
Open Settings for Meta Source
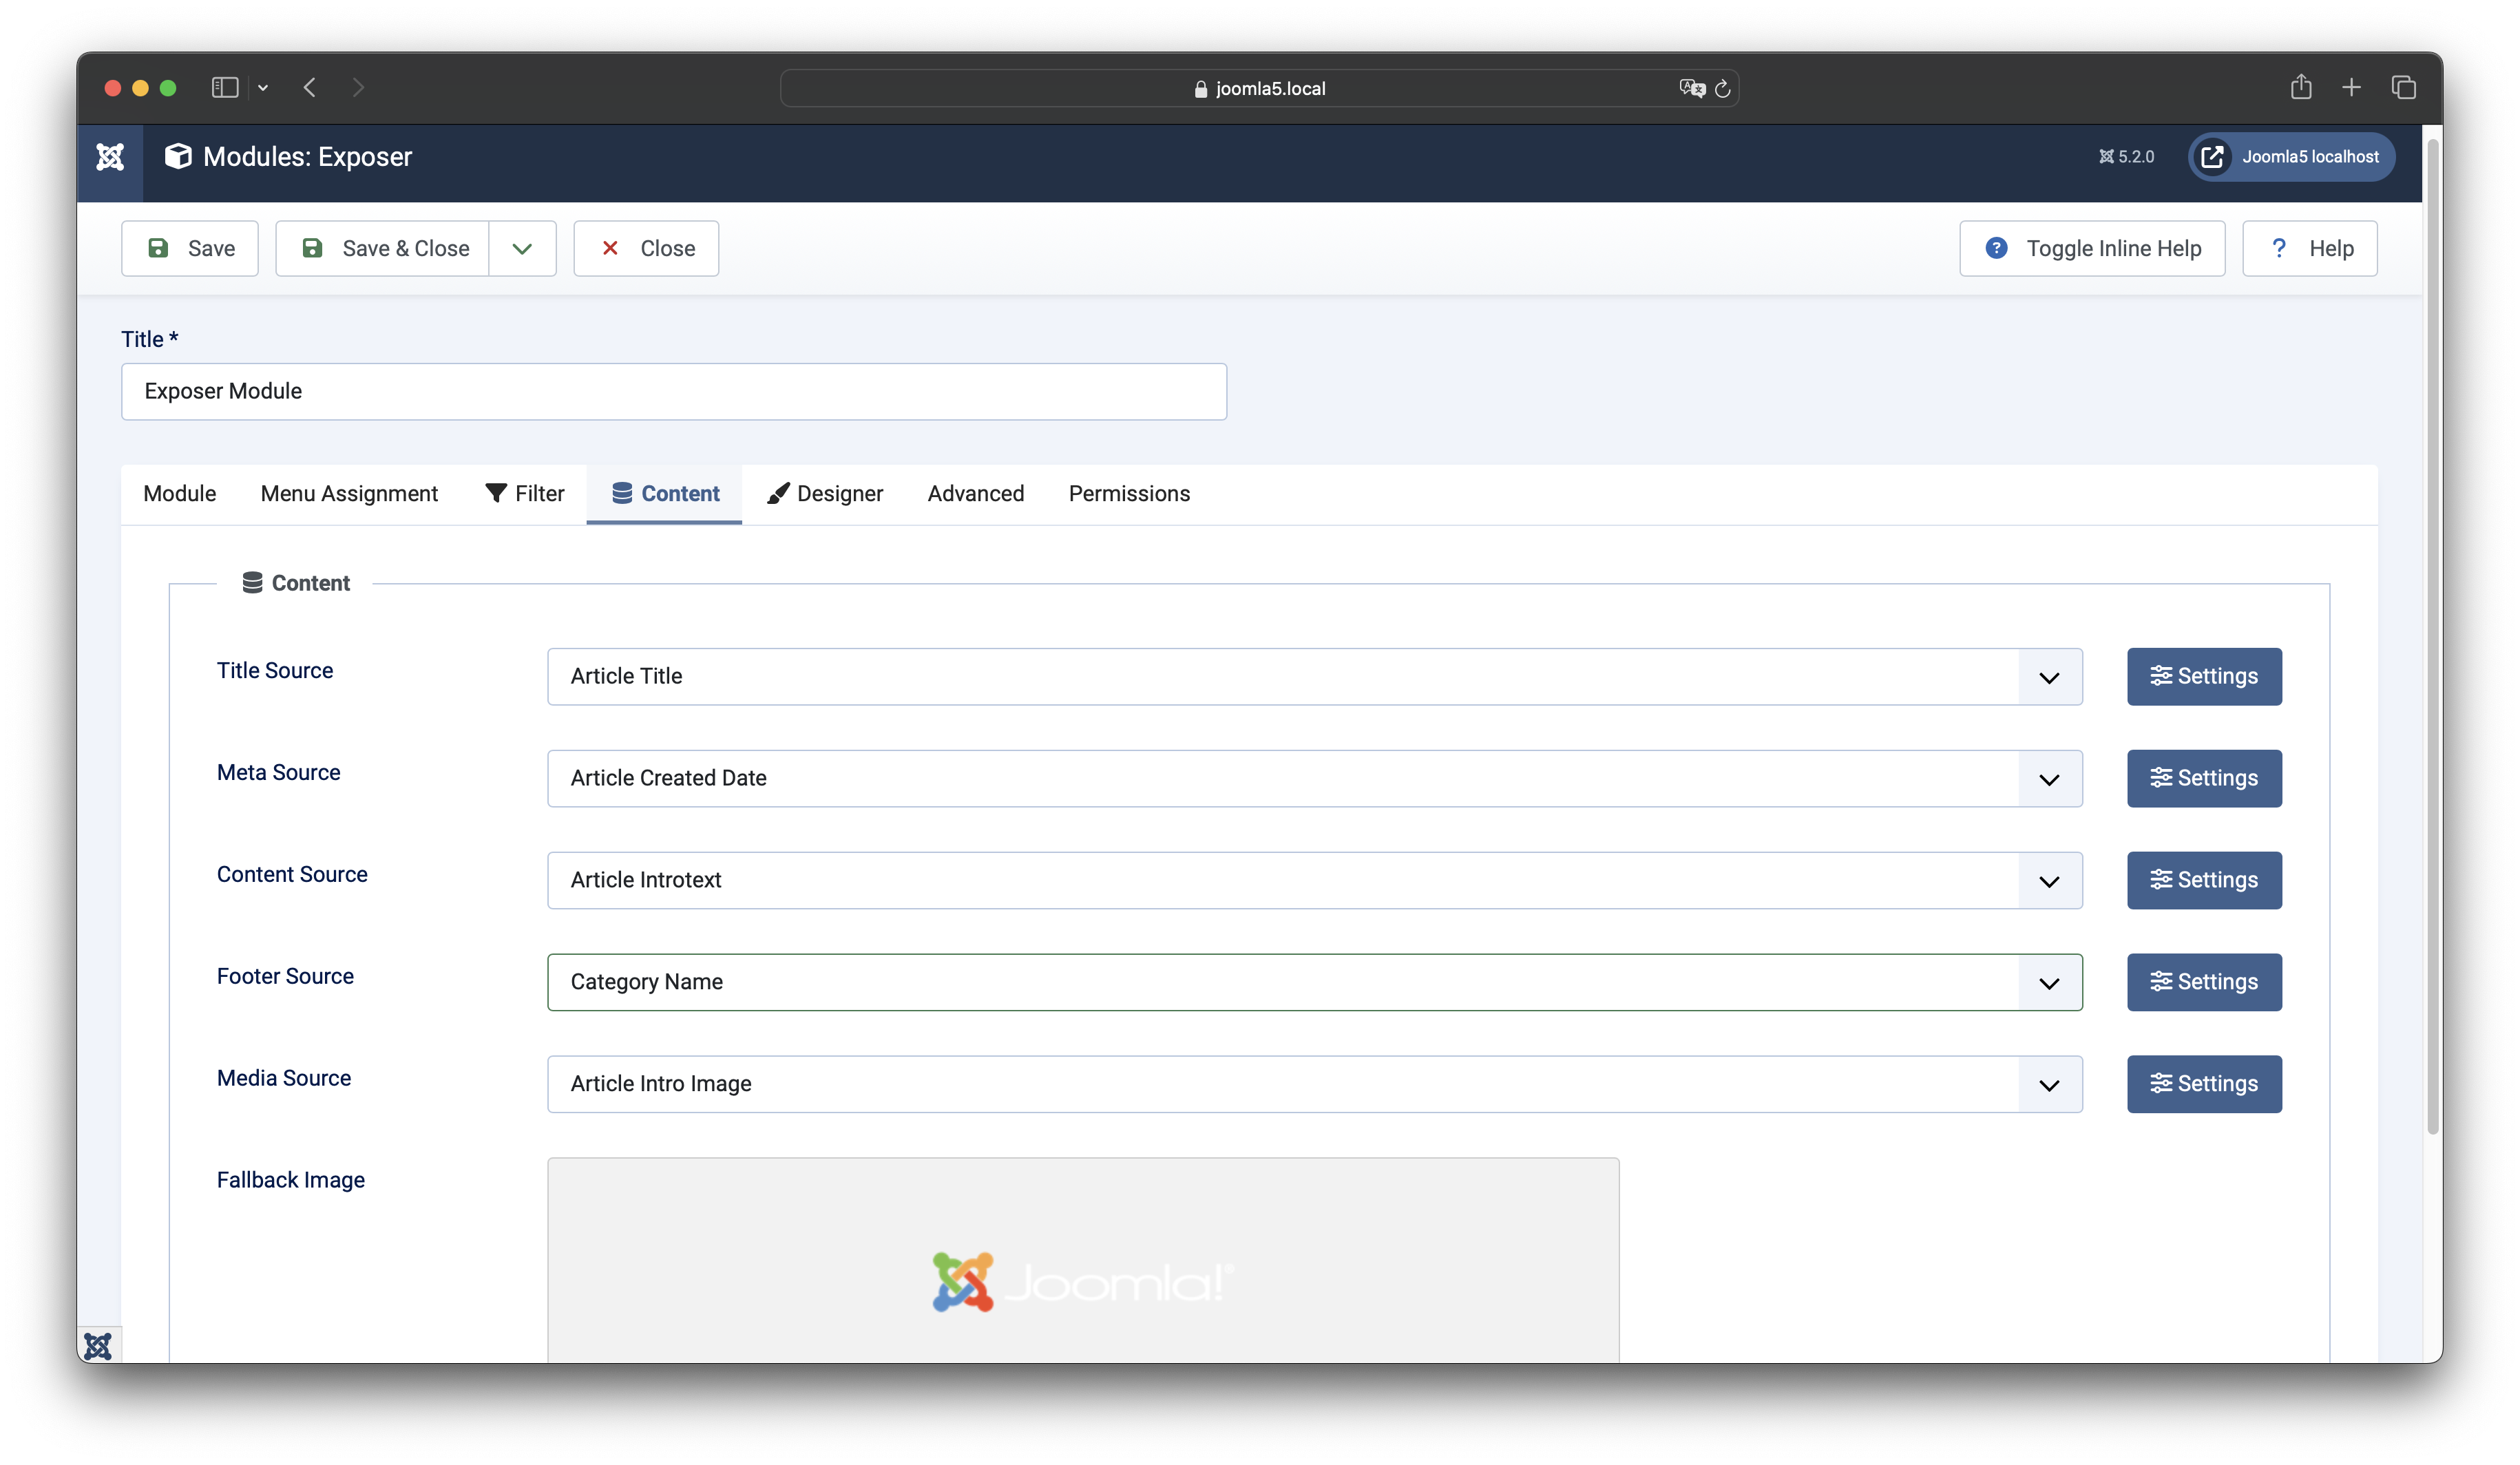pos(2204,778)
